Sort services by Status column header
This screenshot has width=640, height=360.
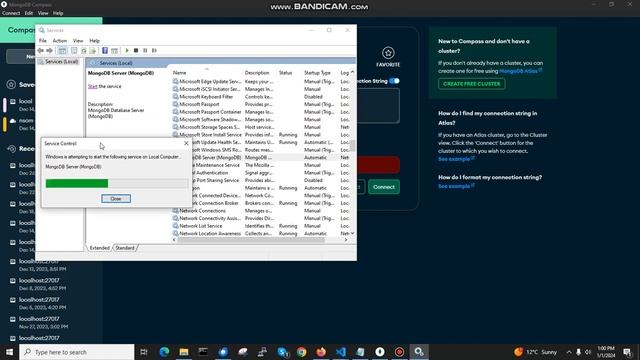(289, 73)
